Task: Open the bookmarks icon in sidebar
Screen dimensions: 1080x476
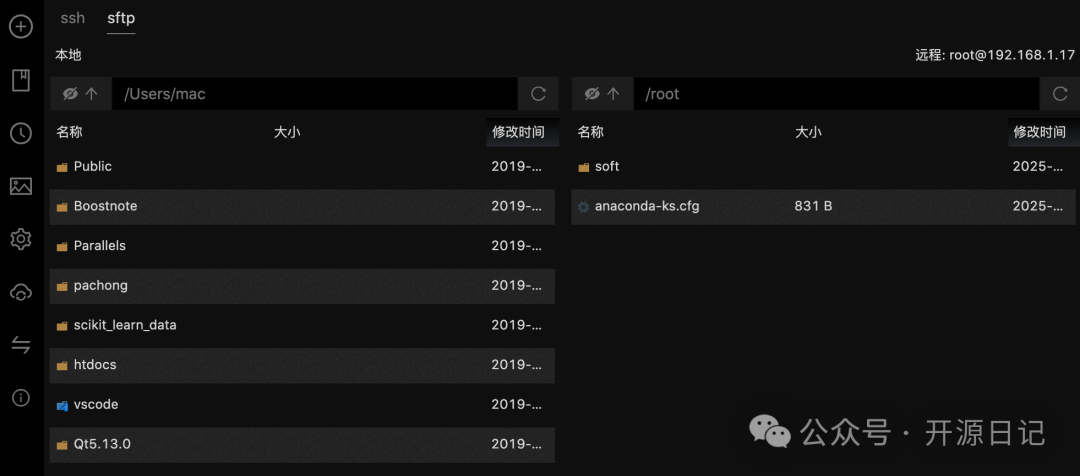Action: point(21,80)
